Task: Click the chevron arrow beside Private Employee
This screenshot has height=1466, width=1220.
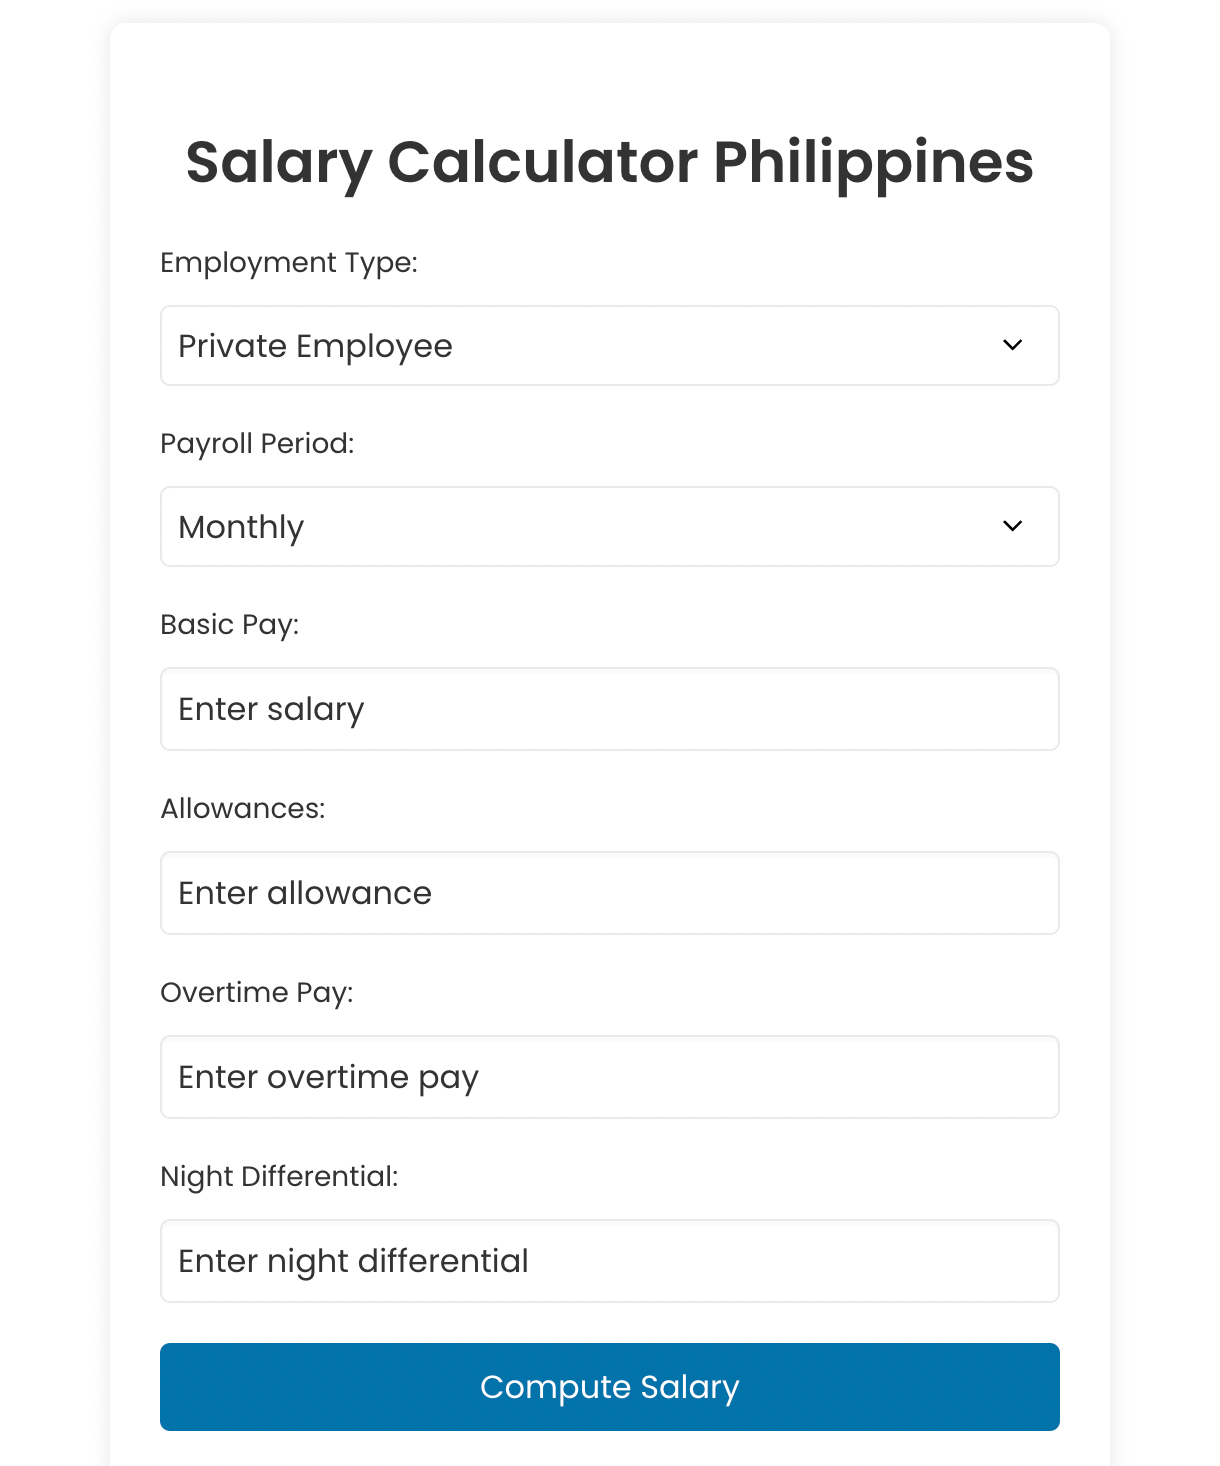Action: (x=1012, y=345)
